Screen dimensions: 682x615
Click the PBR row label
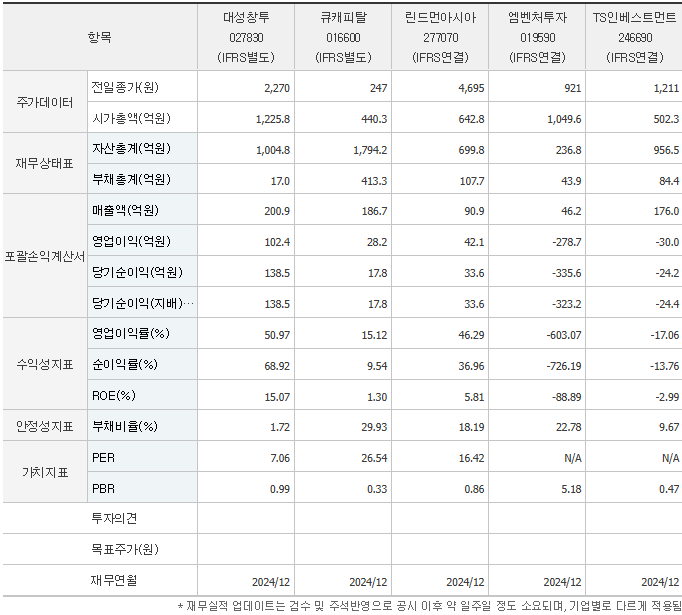click(x=104, y=489)
